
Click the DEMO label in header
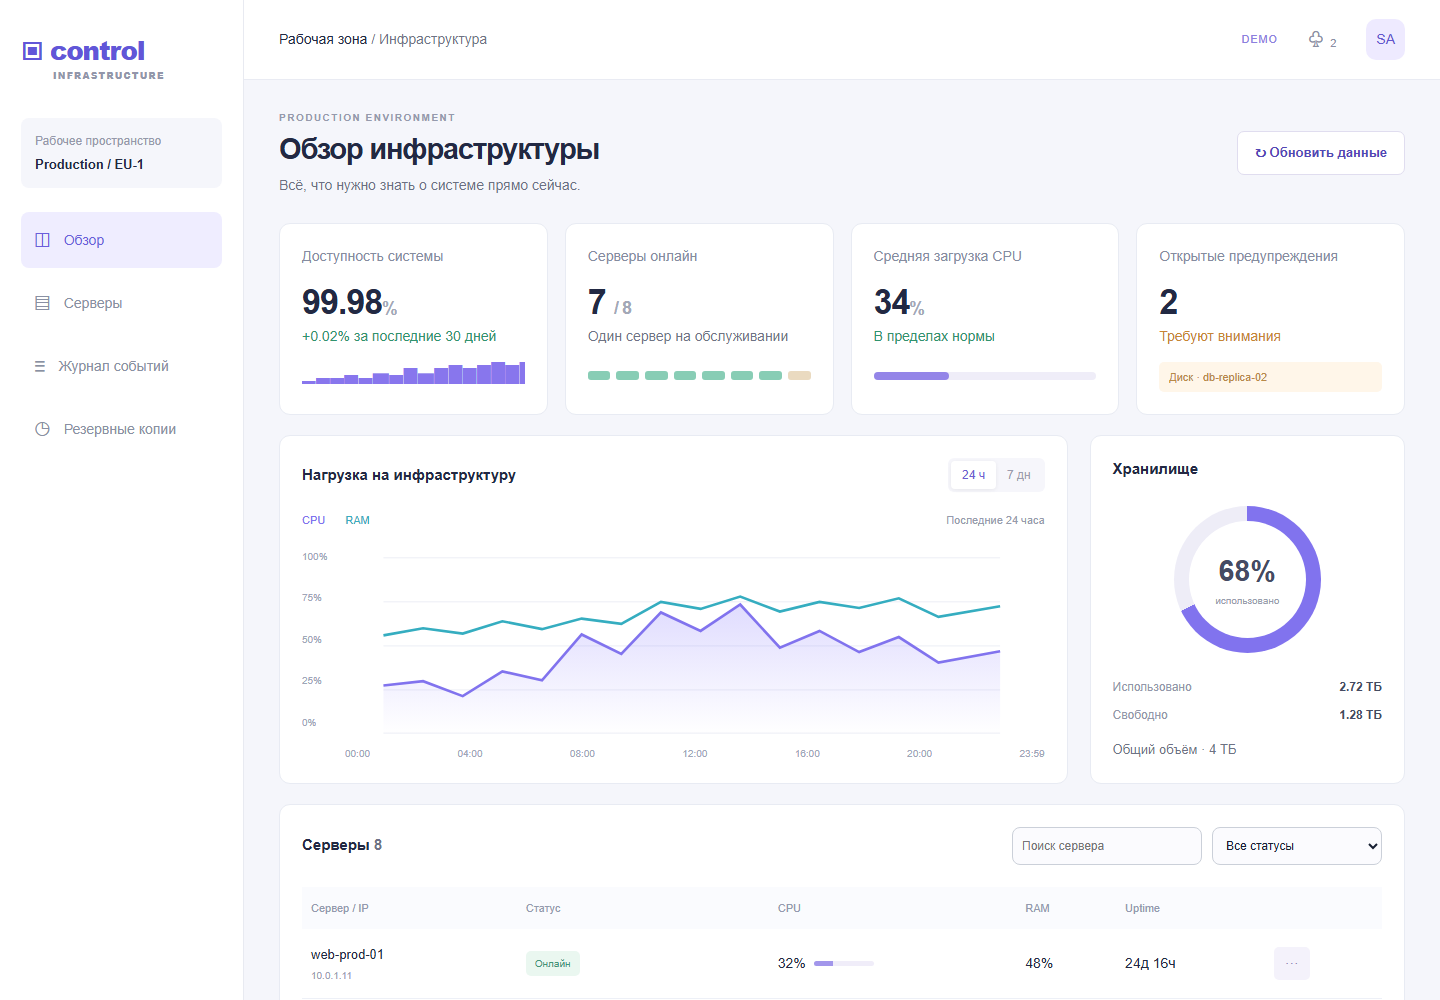click(x=1259, y=39)
